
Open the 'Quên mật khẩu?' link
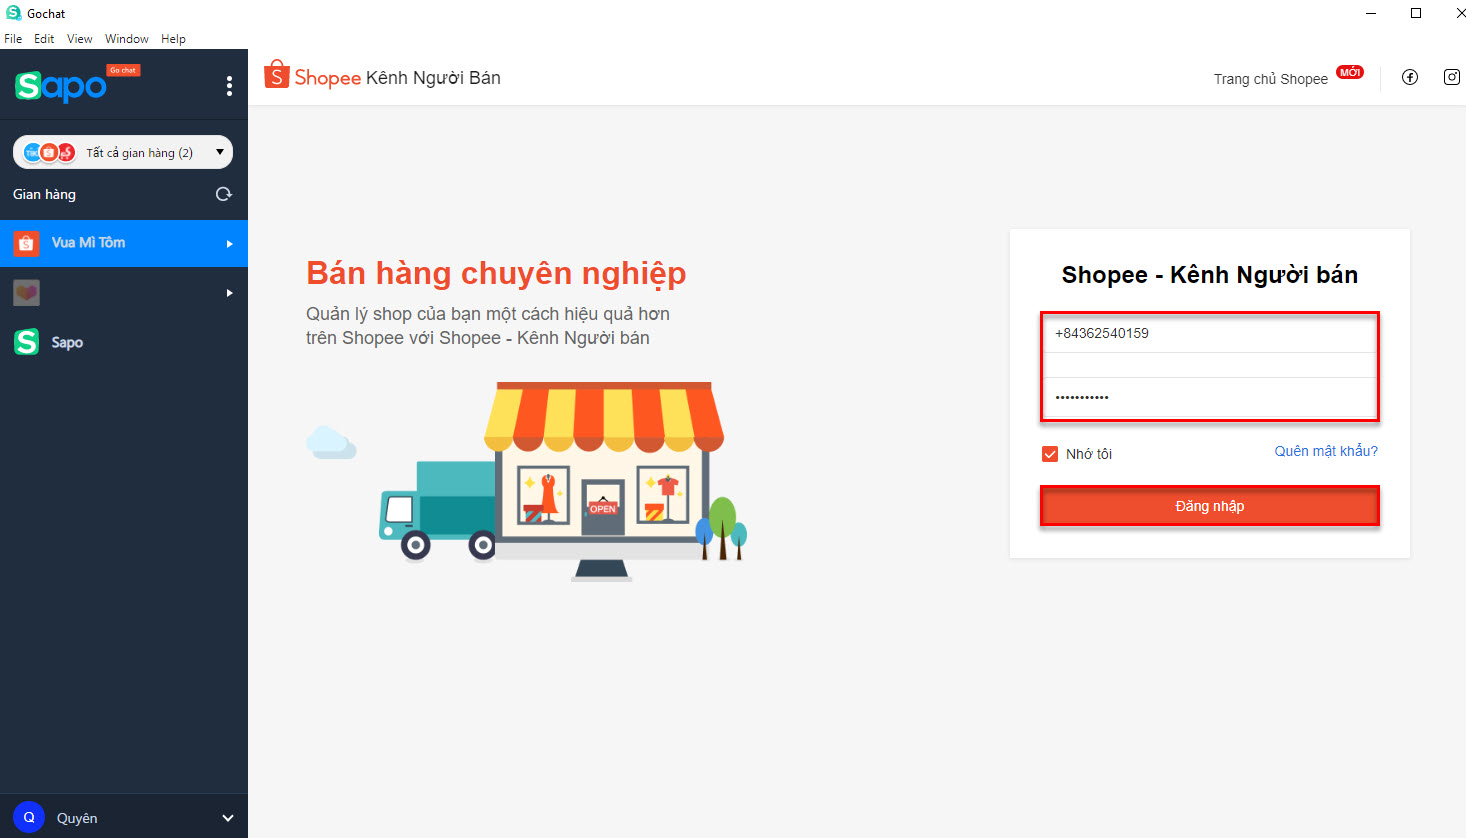1326,451
